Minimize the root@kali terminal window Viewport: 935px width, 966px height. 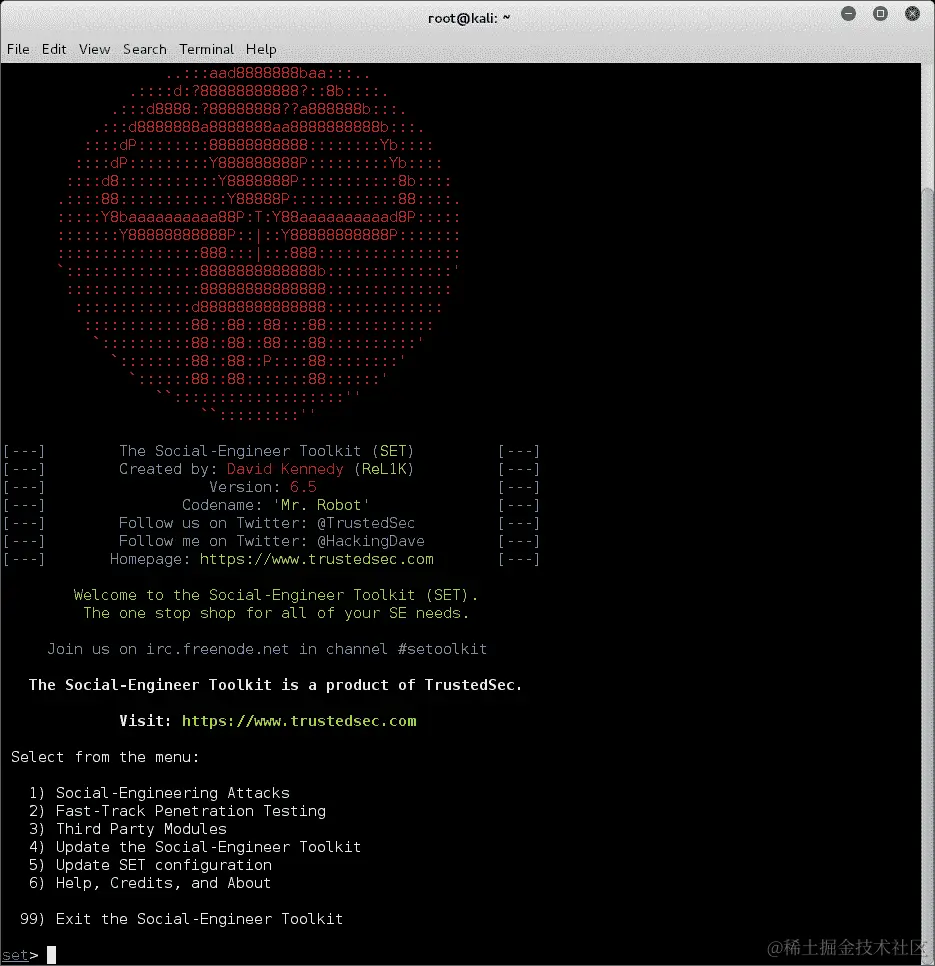tap(848, 14)
